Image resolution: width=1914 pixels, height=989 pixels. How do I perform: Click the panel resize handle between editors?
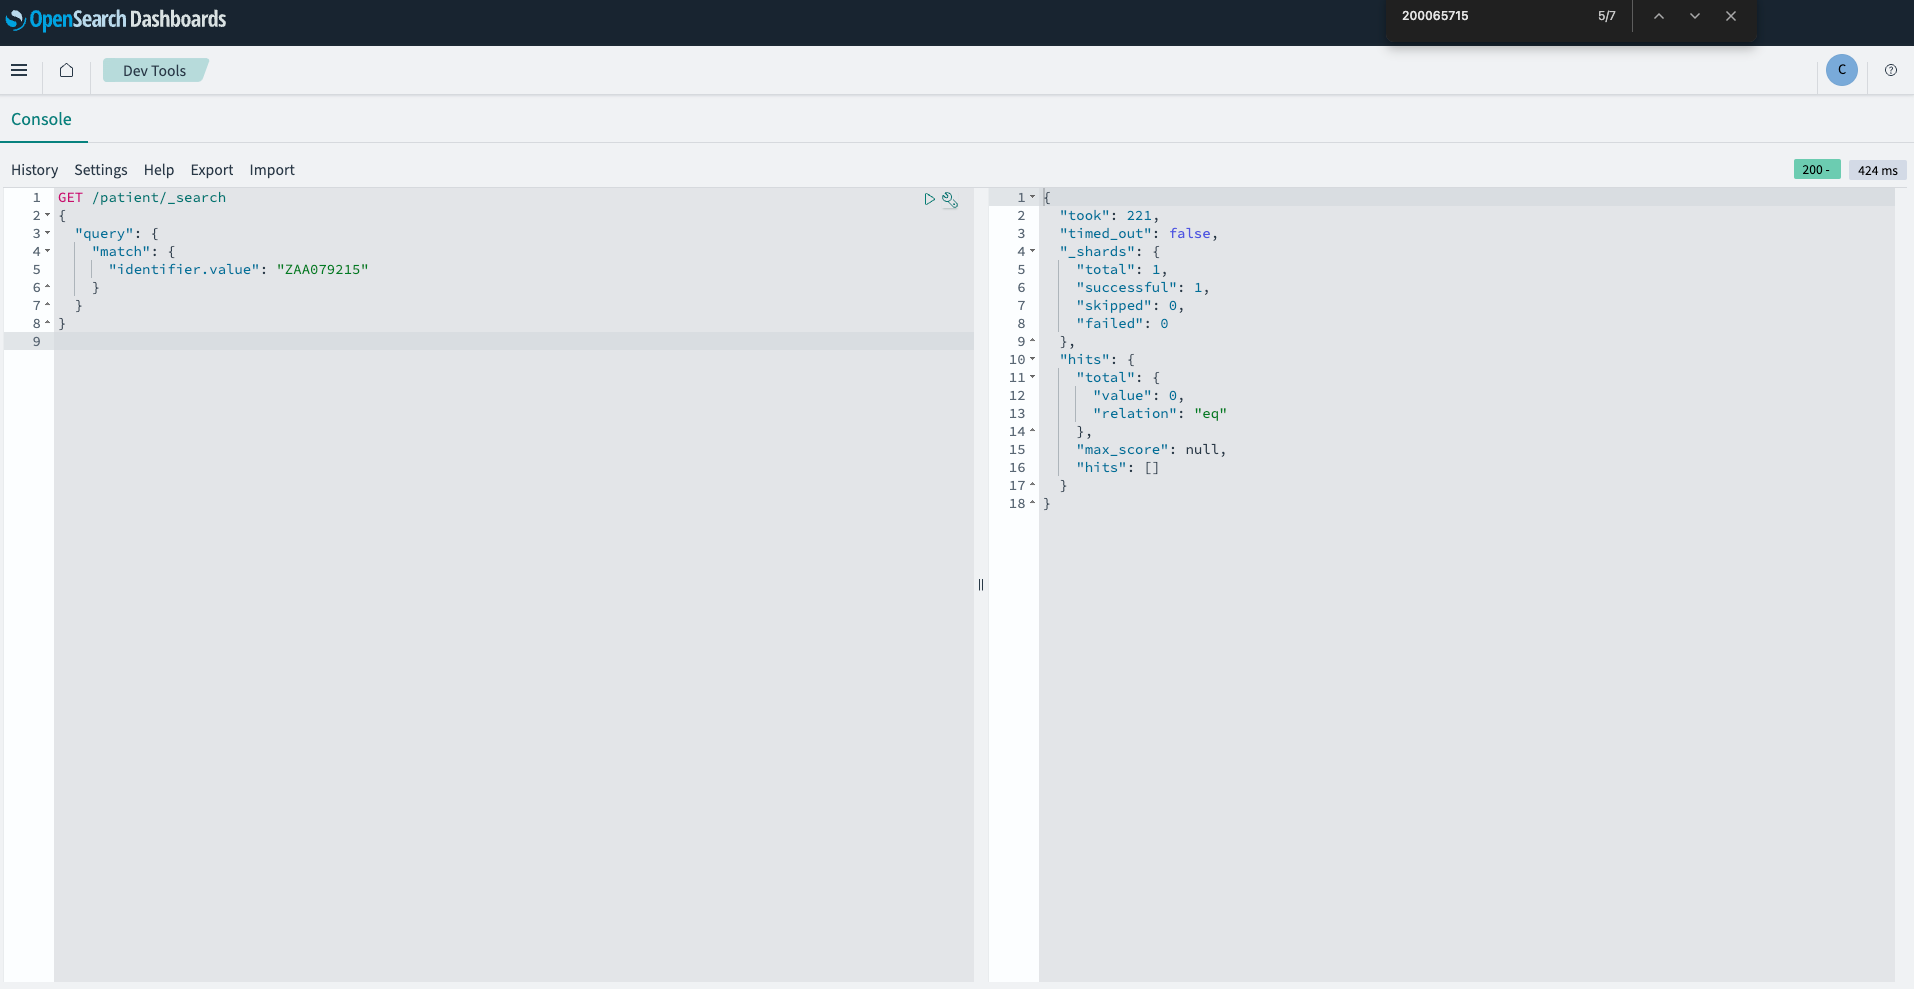pos(981,585)
